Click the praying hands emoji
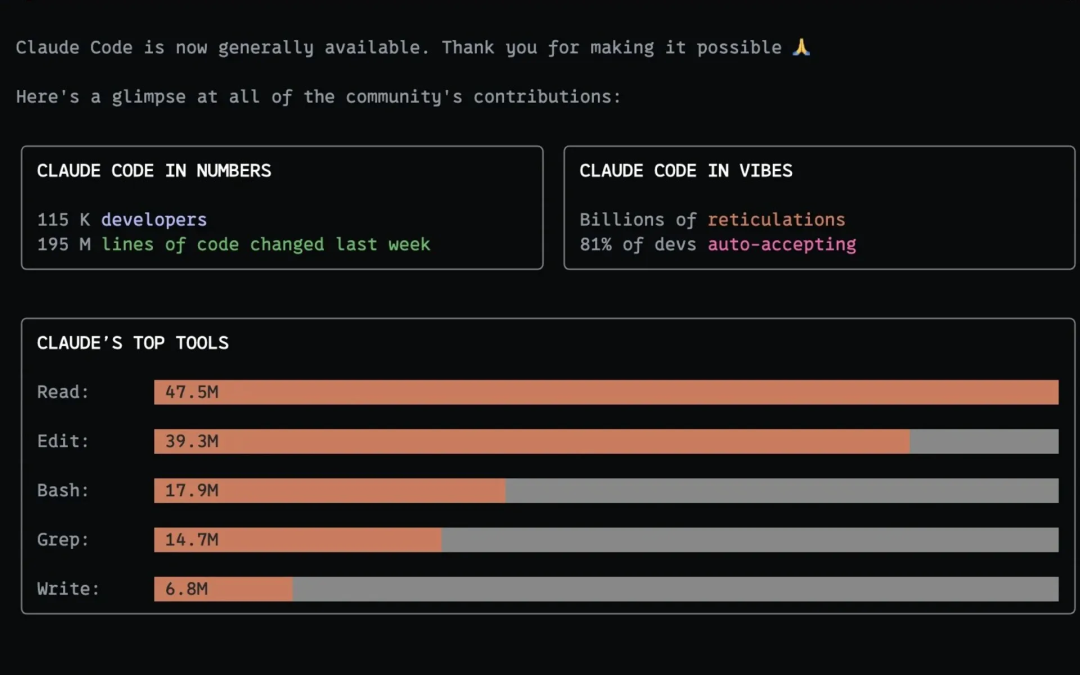This screenshot has width=1080, height=675. coord(800,47)
